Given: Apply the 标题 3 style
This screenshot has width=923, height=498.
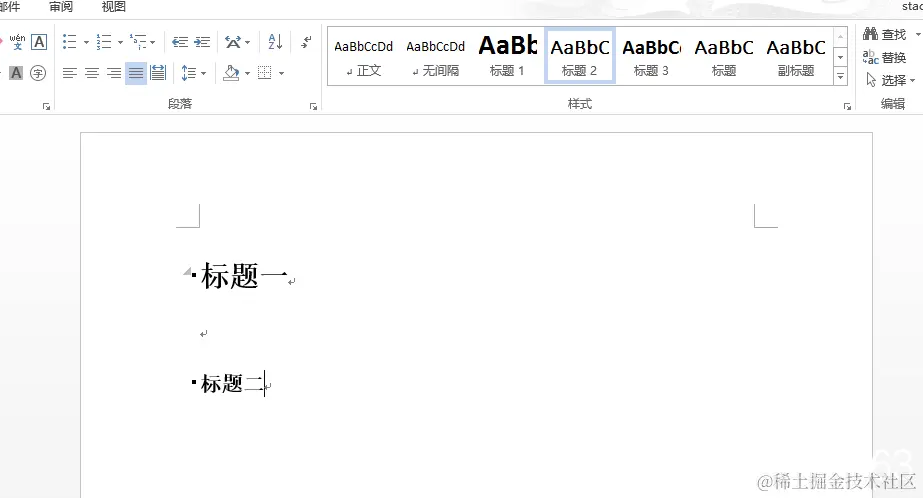Looking at the screenshot, I should (x=651, y=57).
